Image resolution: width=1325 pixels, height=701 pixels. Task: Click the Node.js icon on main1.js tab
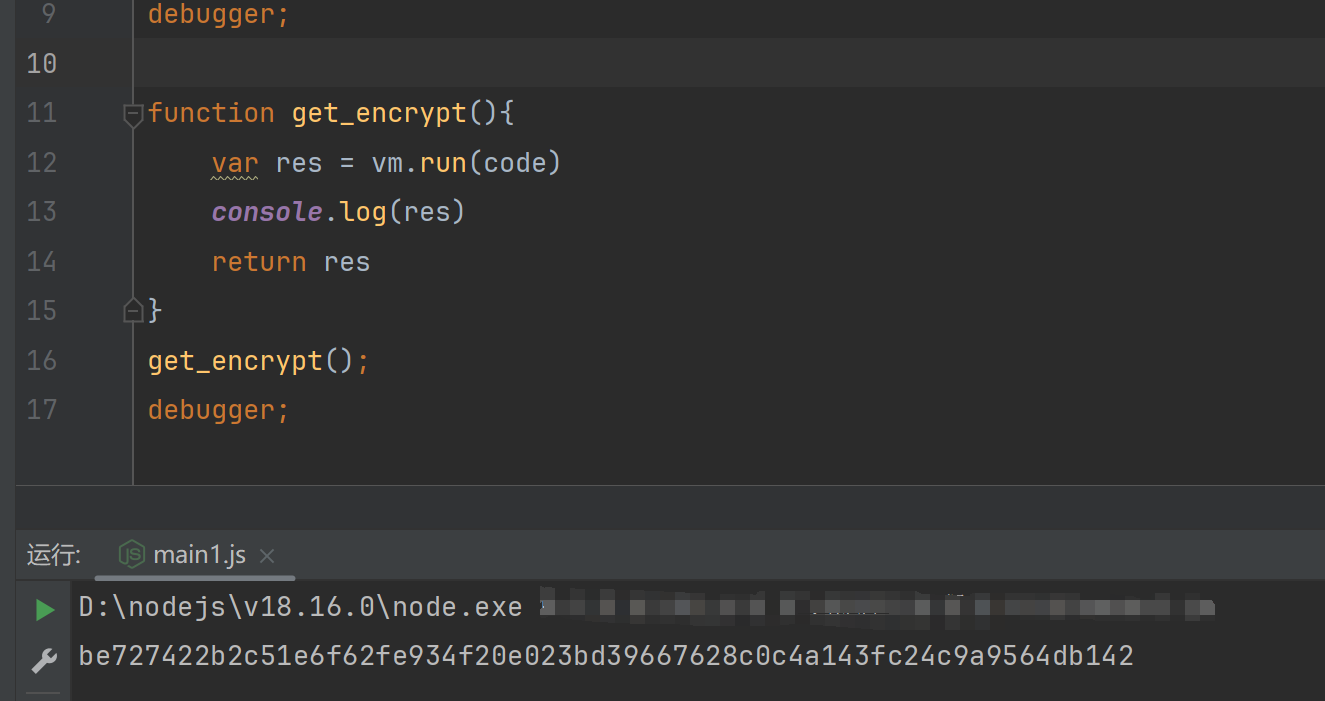pyautogui.click(x=131, y=555)
